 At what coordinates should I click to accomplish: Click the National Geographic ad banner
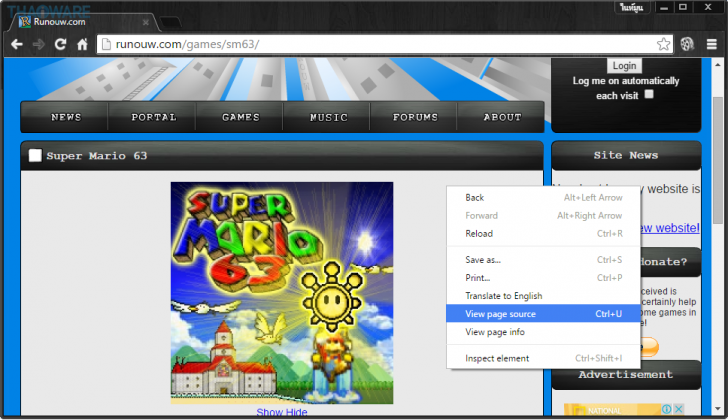[613, 409]
